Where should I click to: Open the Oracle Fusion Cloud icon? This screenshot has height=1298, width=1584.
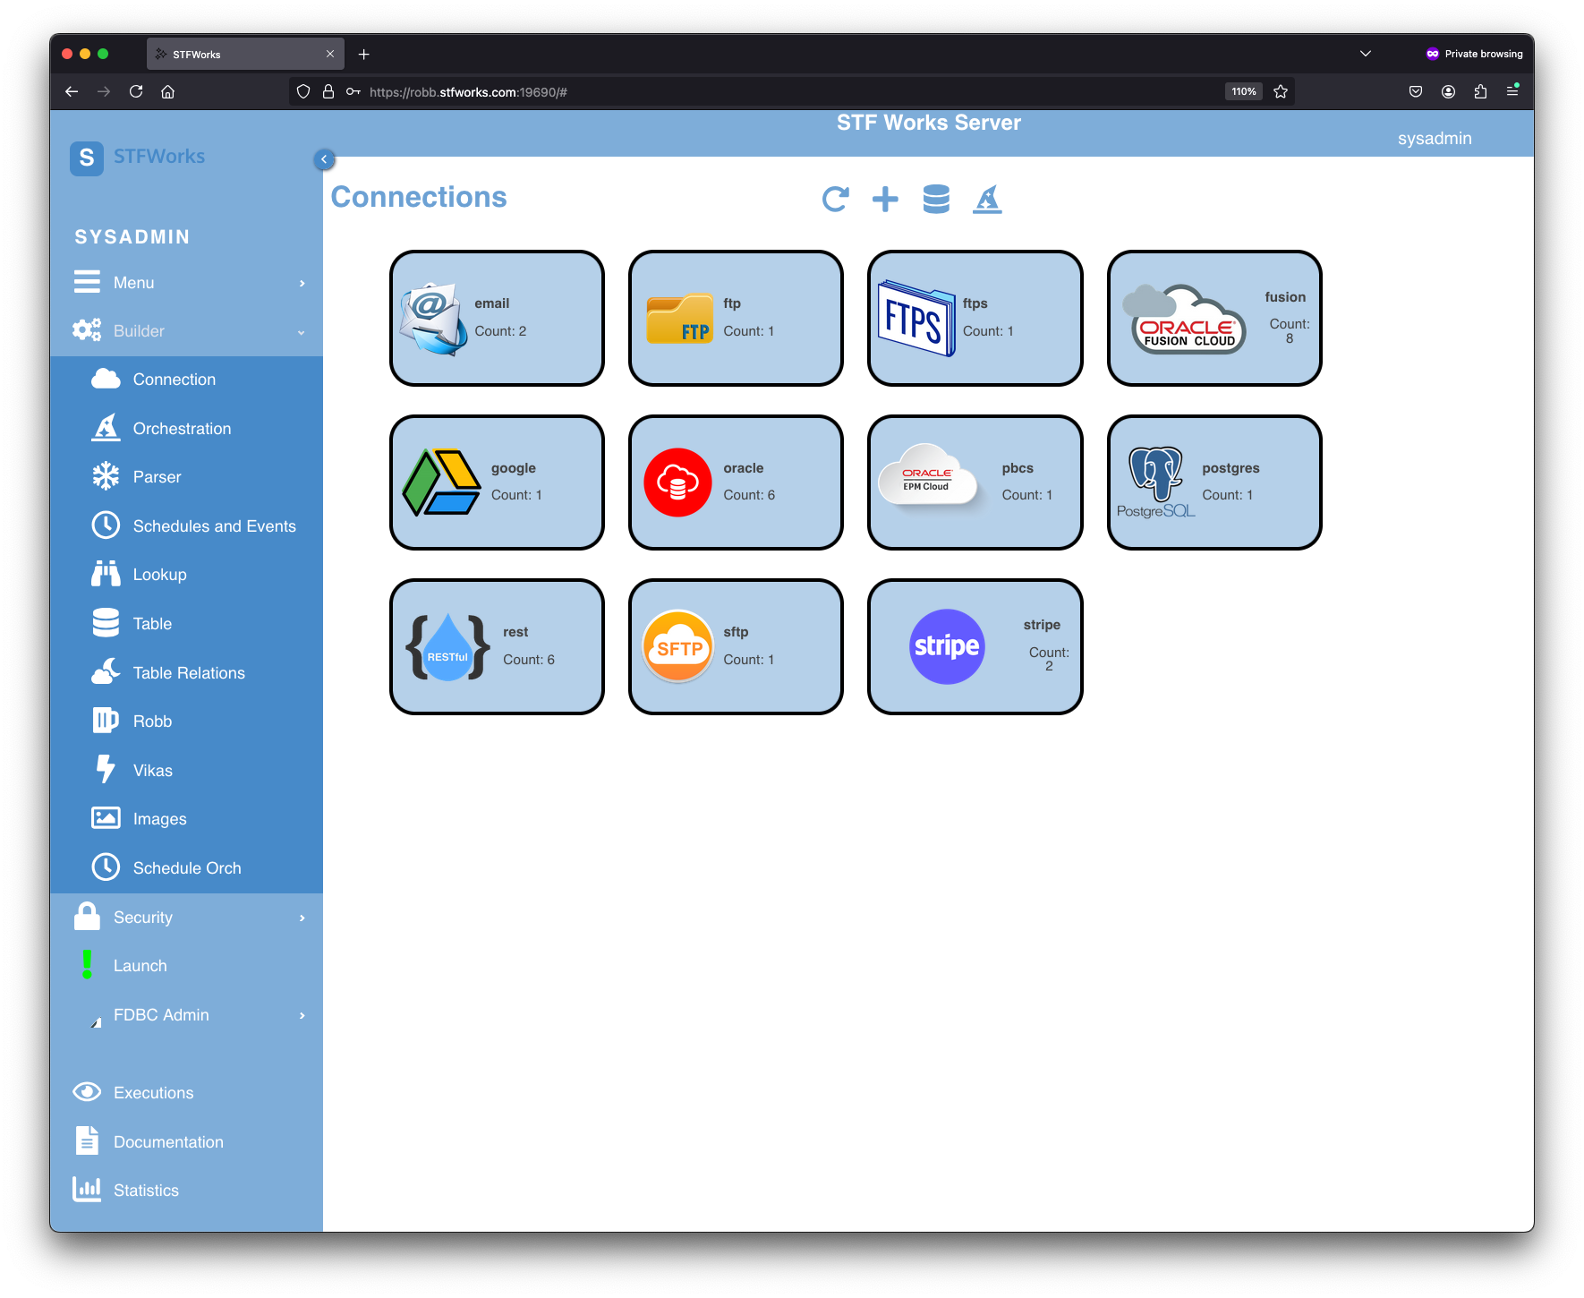tap(1185, 318)
